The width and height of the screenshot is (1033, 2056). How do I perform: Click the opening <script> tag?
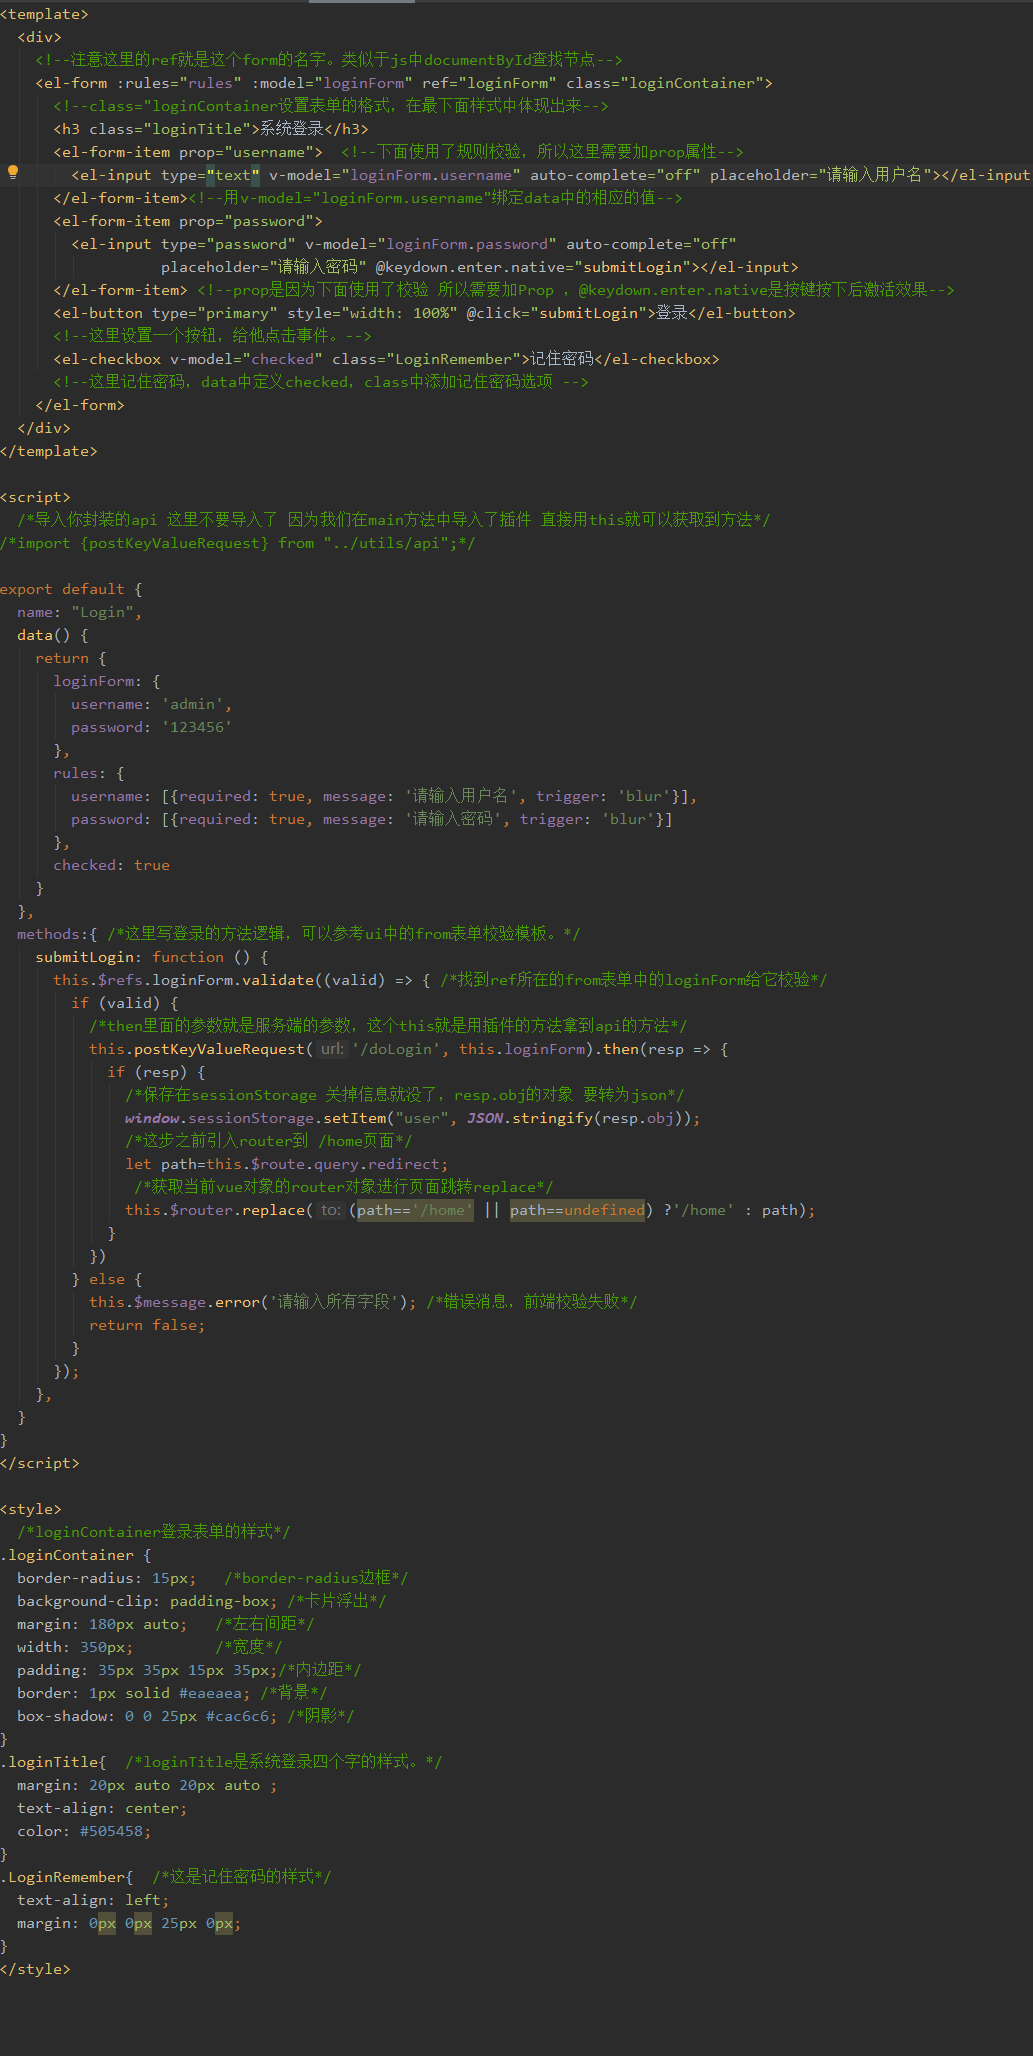click(35, 497)
